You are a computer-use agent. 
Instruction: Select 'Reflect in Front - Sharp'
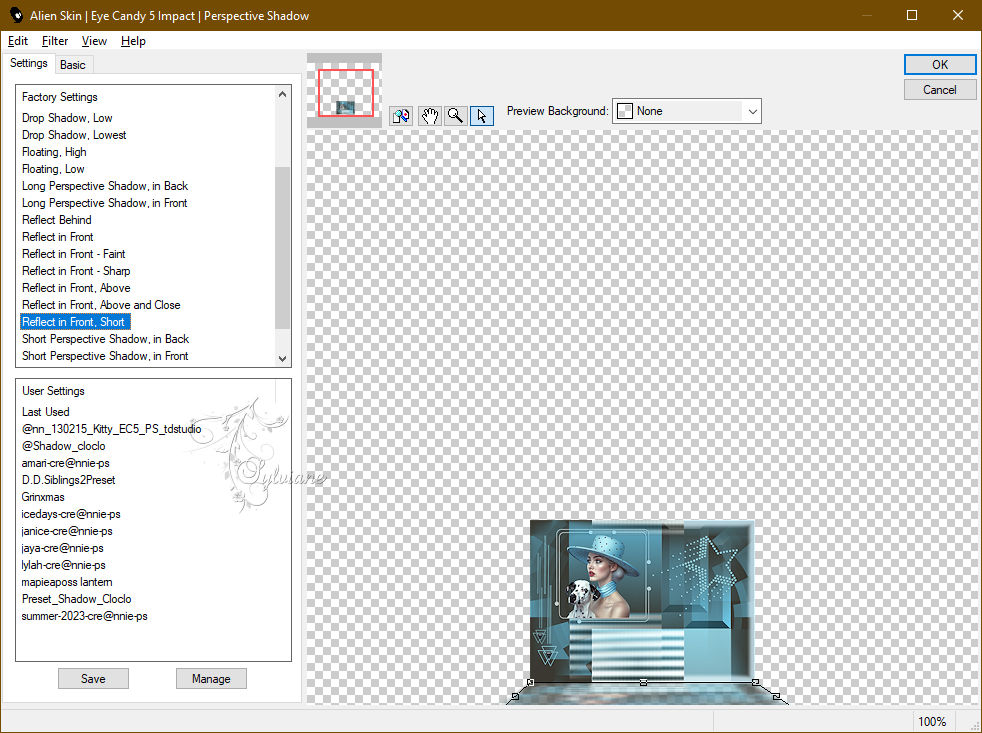click(x=76, y=271)
